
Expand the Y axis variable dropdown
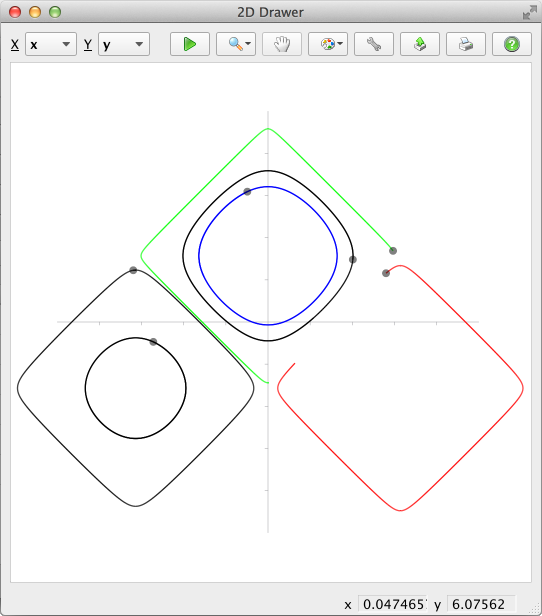pyautogui.click(x=124, y=44)
